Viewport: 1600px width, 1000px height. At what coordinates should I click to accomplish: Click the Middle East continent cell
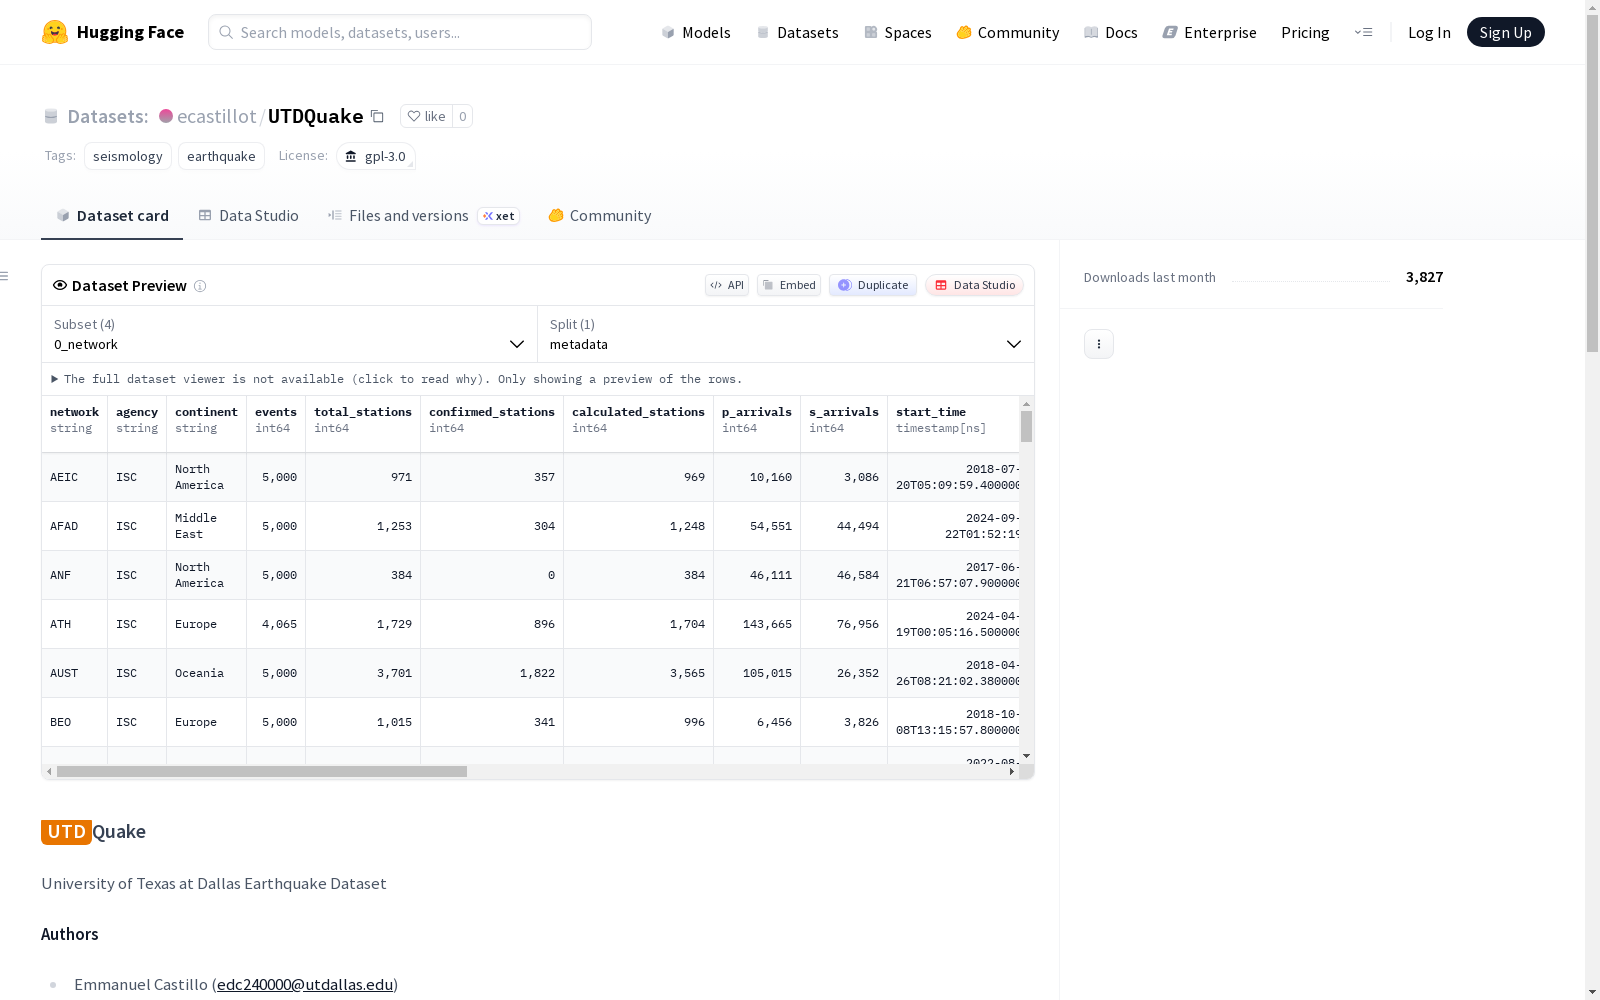(x=207, y=526)
